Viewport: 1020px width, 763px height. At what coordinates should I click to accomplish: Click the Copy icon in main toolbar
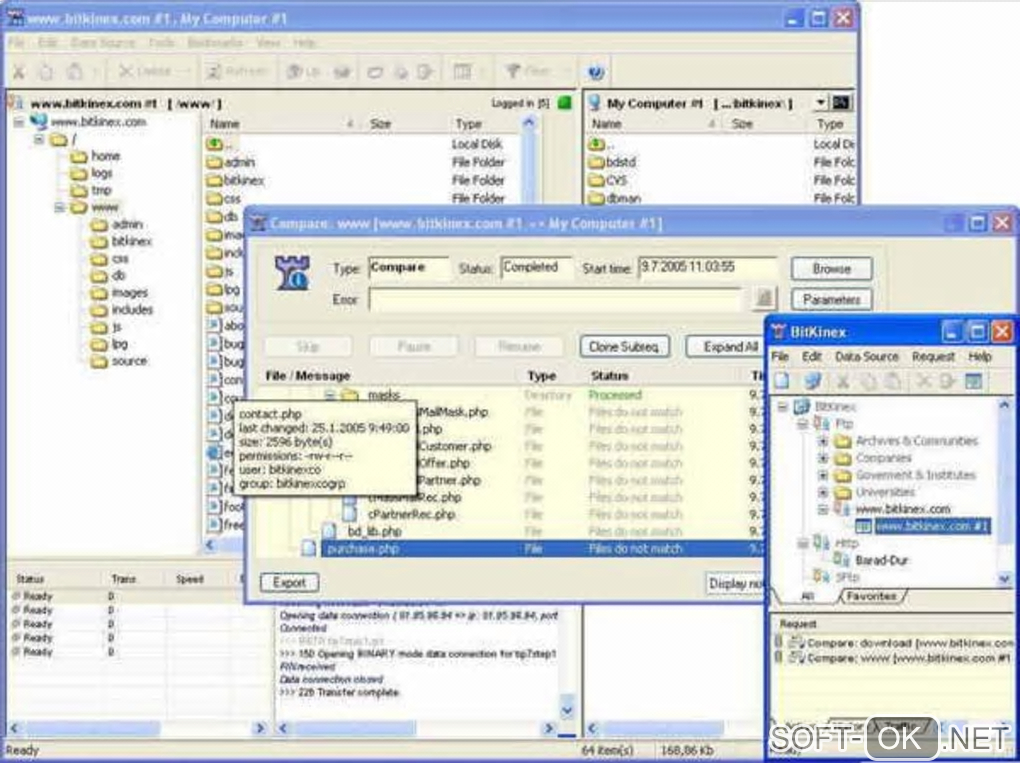(47, 72)
